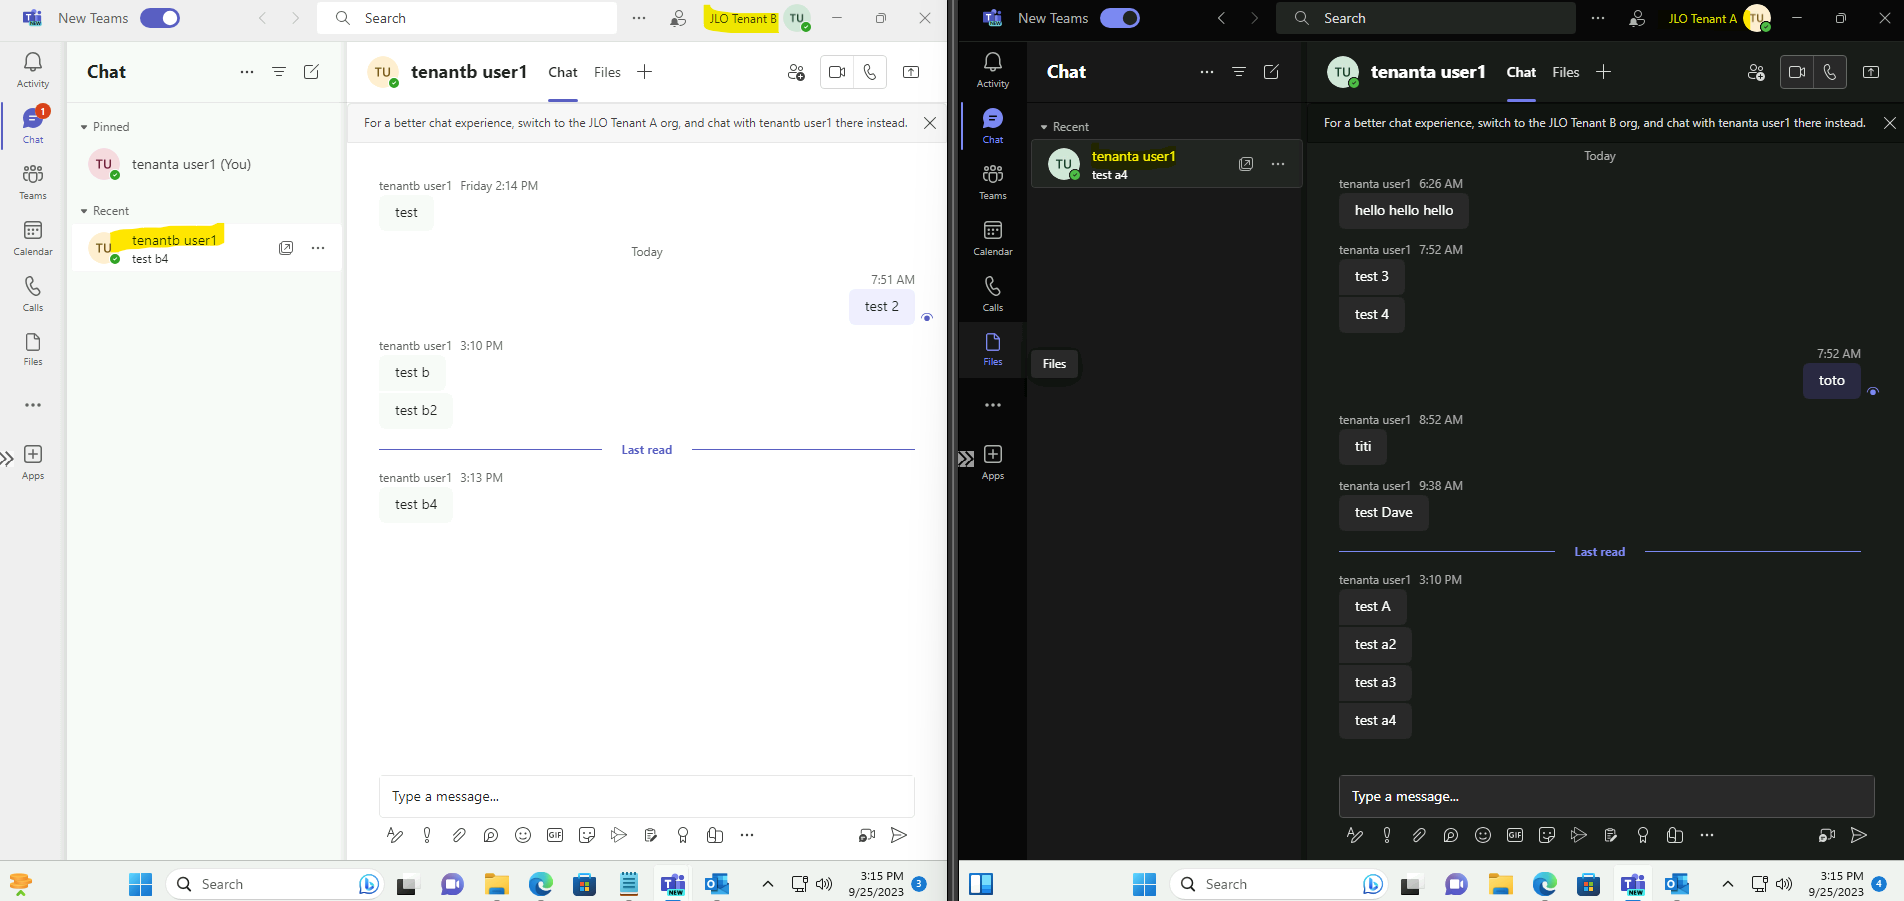Open Activity in right dark window sidebar
This screenshot has width=1904, height=901.
coord(993,70)
